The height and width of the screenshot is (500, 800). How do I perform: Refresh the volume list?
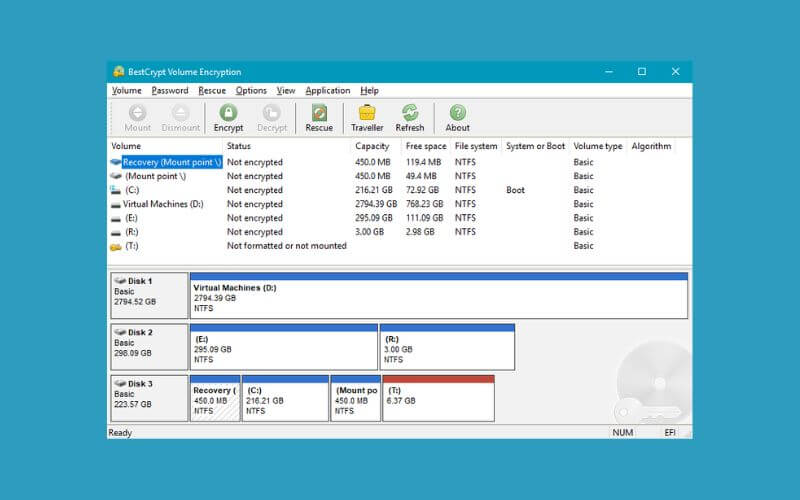[x=410, y=118]
